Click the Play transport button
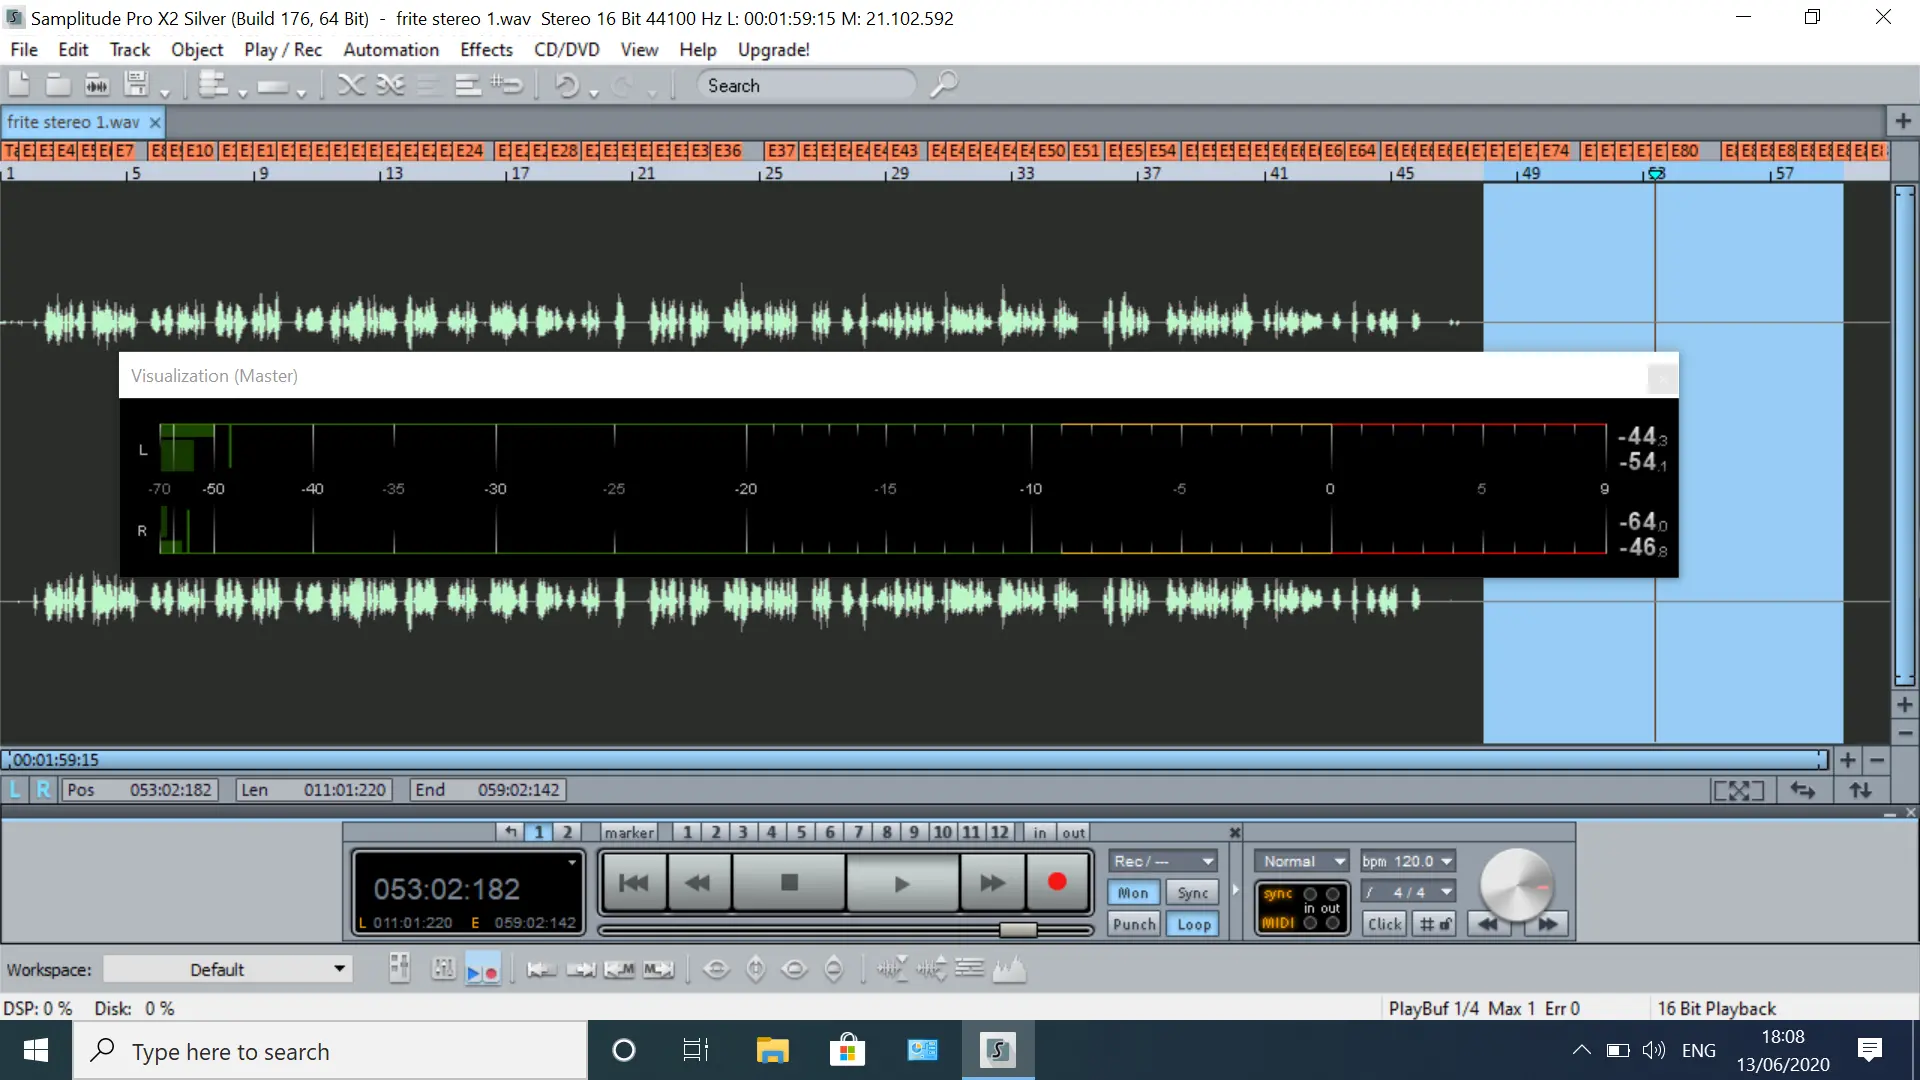1920x1080 pixels. [901, 883]
